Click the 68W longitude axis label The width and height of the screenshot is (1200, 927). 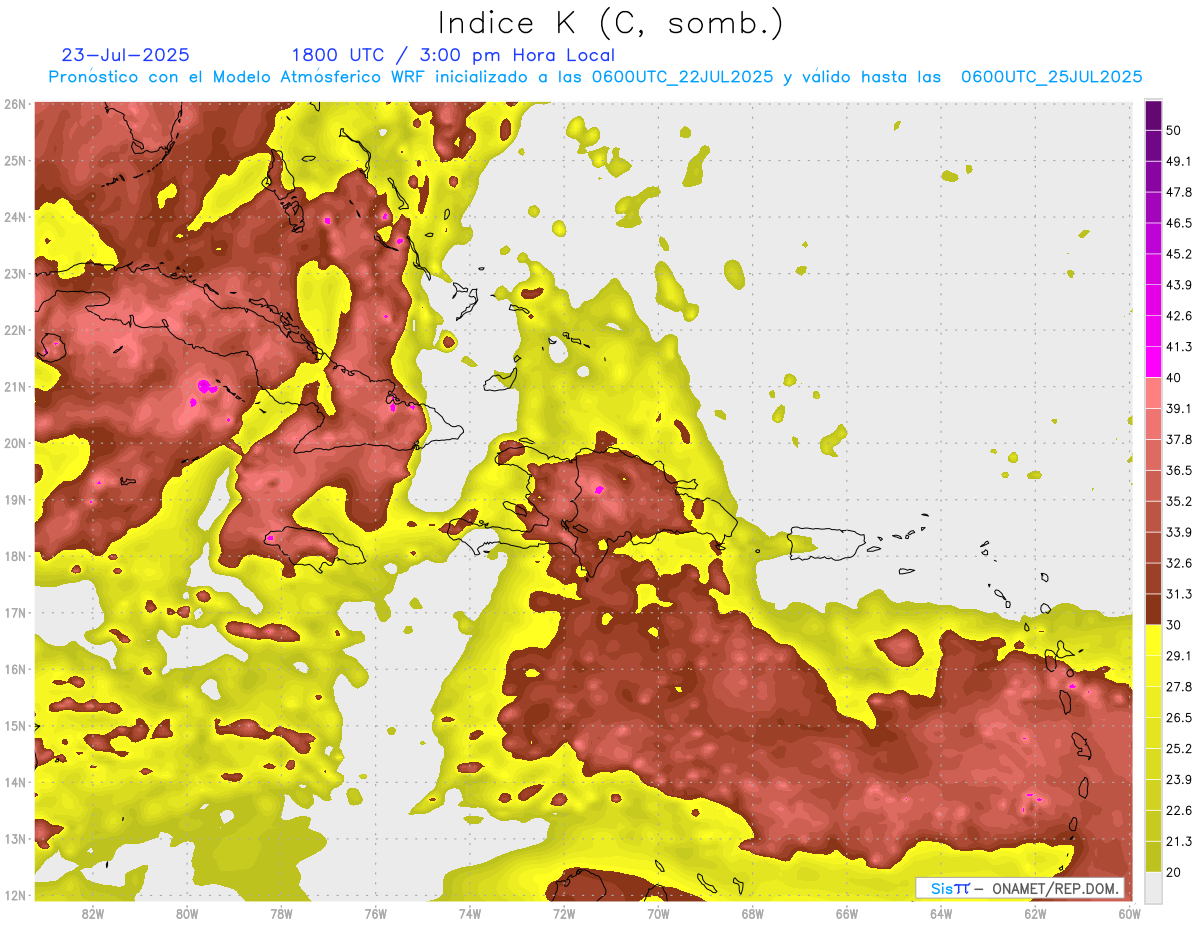pyautogui.click(x=753, y=914)
